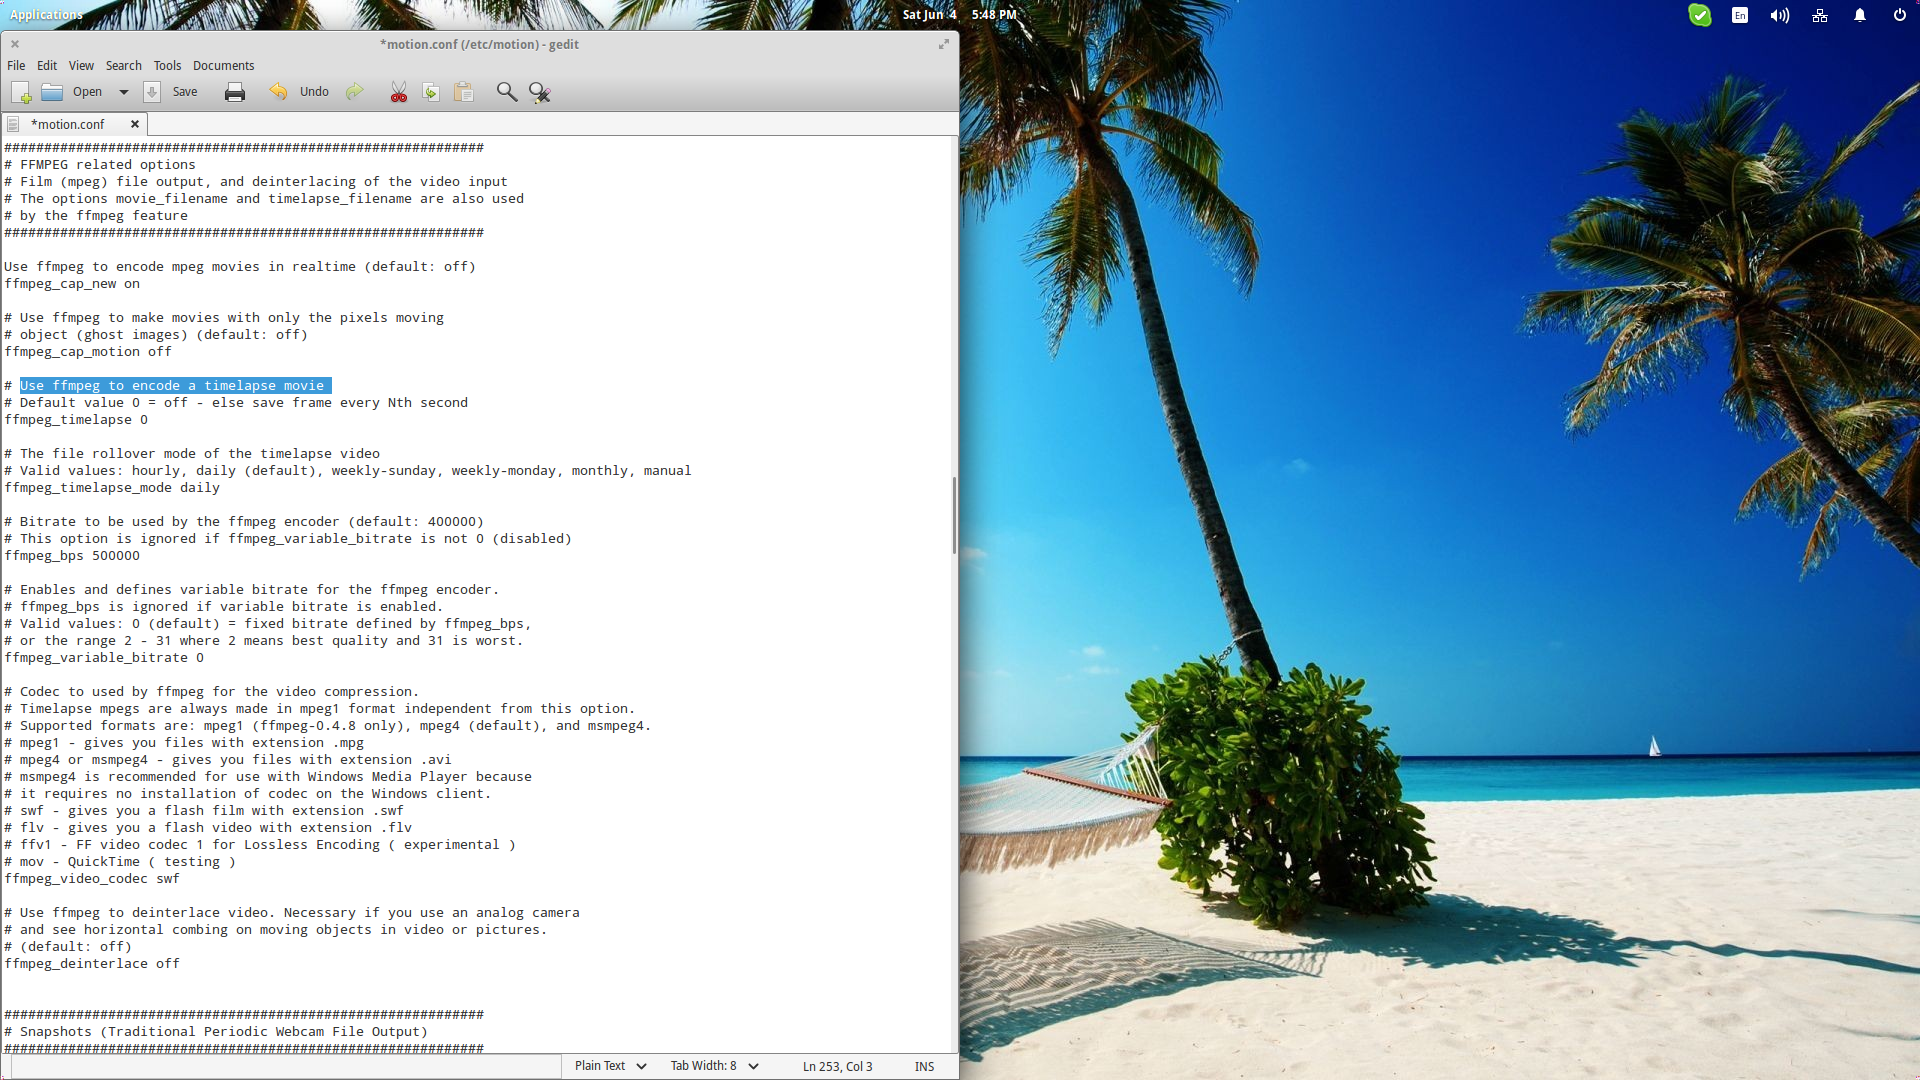Close the *motion.conf tab
This screenshot has height=1080, width=1920.
point(135,124)
